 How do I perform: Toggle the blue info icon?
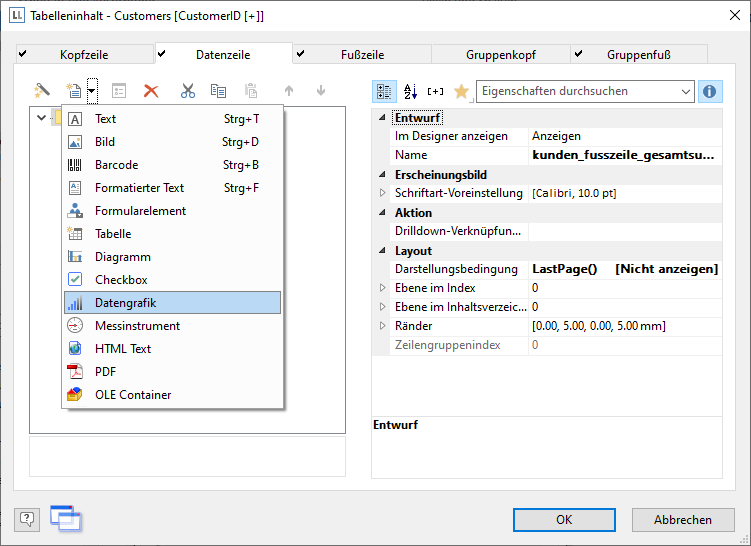coord(710,92)
